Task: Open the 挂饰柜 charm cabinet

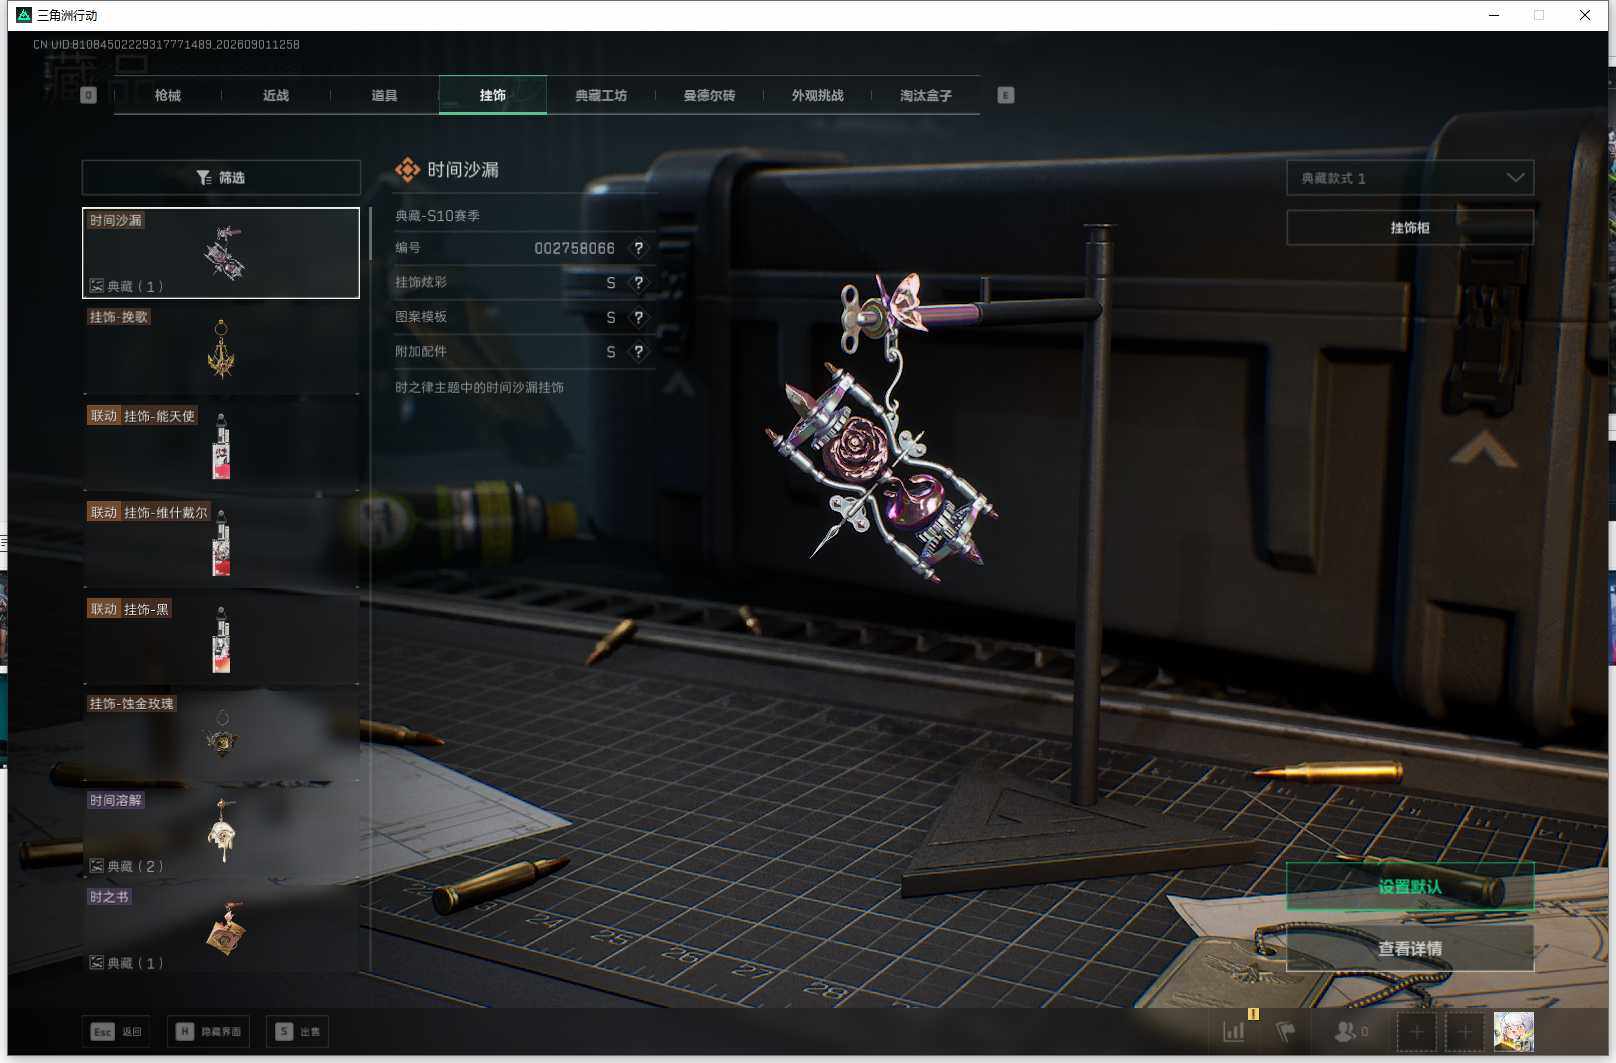Action: tap(1410, 228)
